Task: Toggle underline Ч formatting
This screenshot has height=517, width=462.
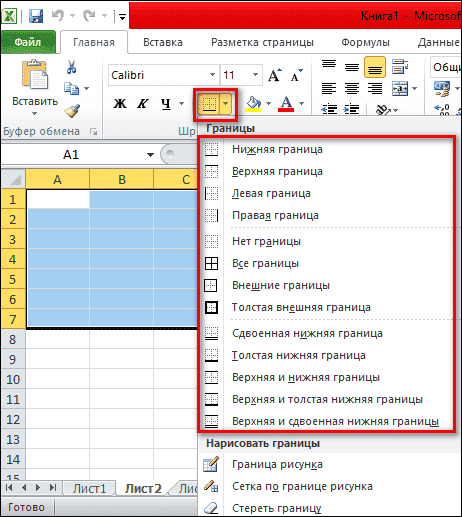Action: (x=166, y=104)
